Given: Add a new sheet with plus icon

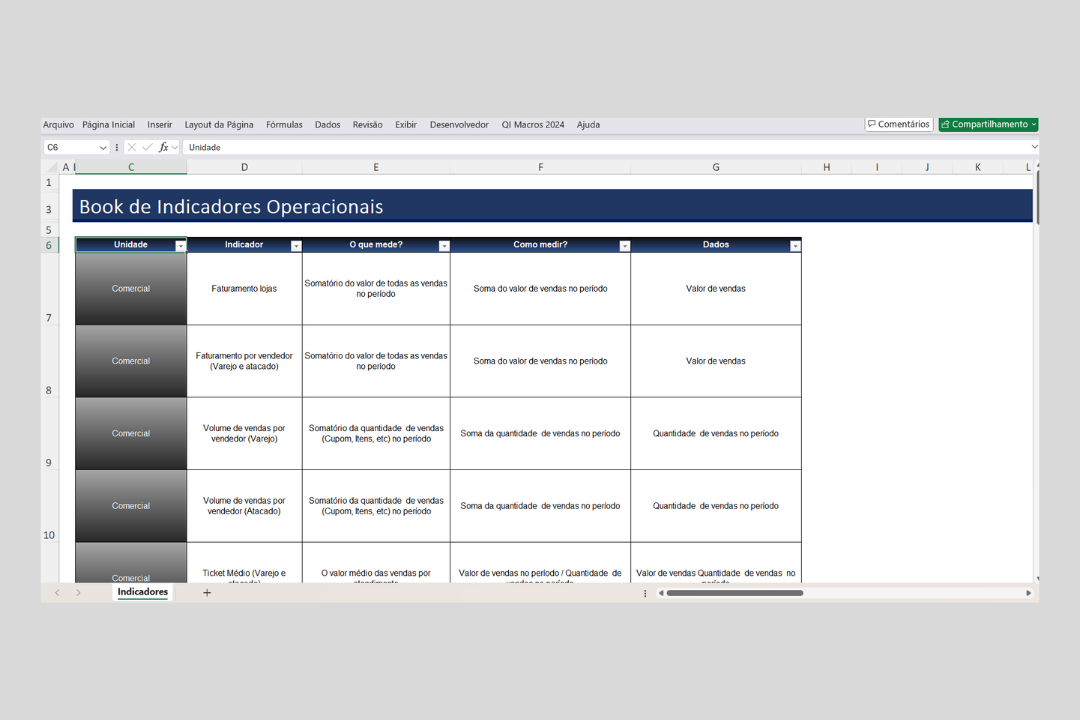Looking at the screenshot, I should tap(207, 593).
